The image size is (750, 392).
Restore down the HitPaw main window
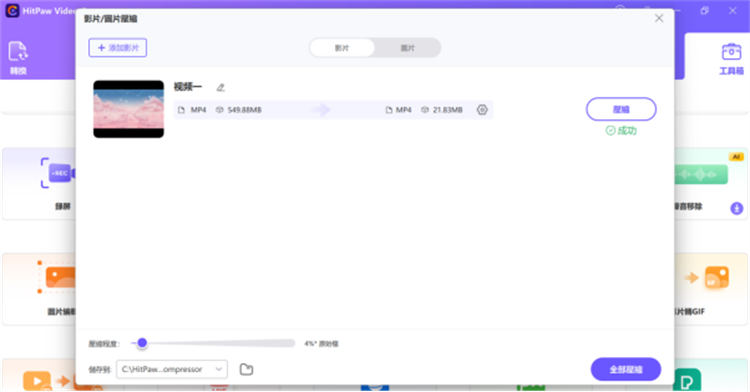coord(705,11)
